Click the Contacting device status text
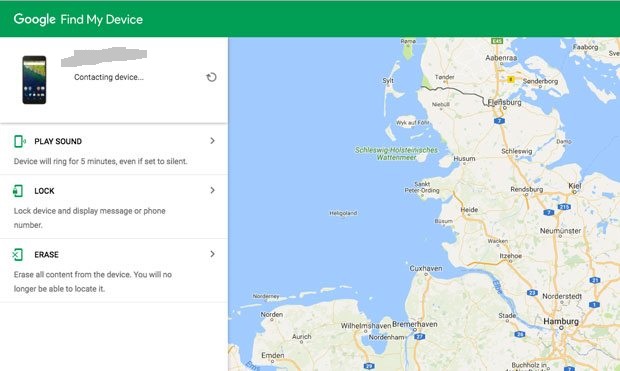The image size is (620, 371). 109,77
